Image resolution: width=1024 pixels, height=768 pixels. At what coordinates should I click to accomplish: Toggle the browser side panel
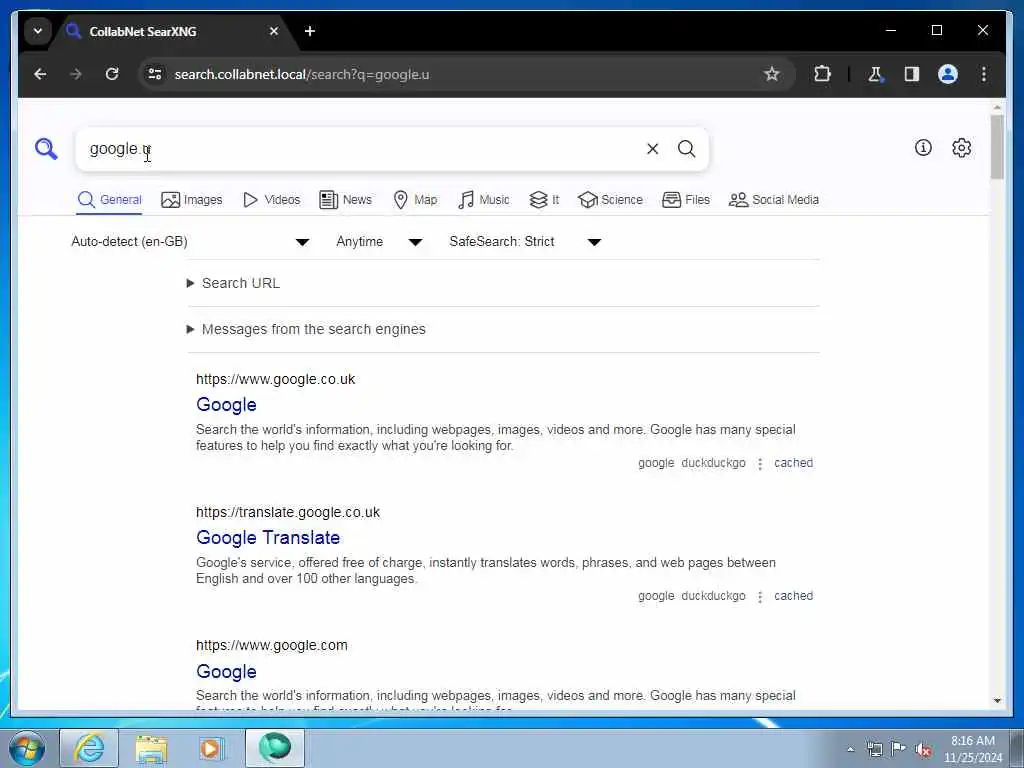click(x=912, y=74)
